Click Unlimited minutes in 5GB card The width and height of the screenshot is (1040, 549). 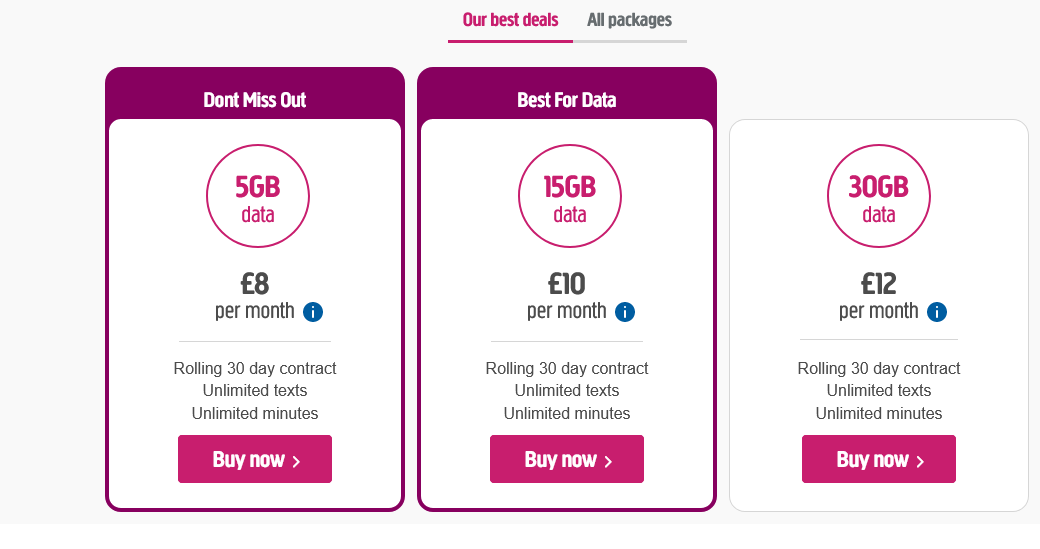(255, 413)
